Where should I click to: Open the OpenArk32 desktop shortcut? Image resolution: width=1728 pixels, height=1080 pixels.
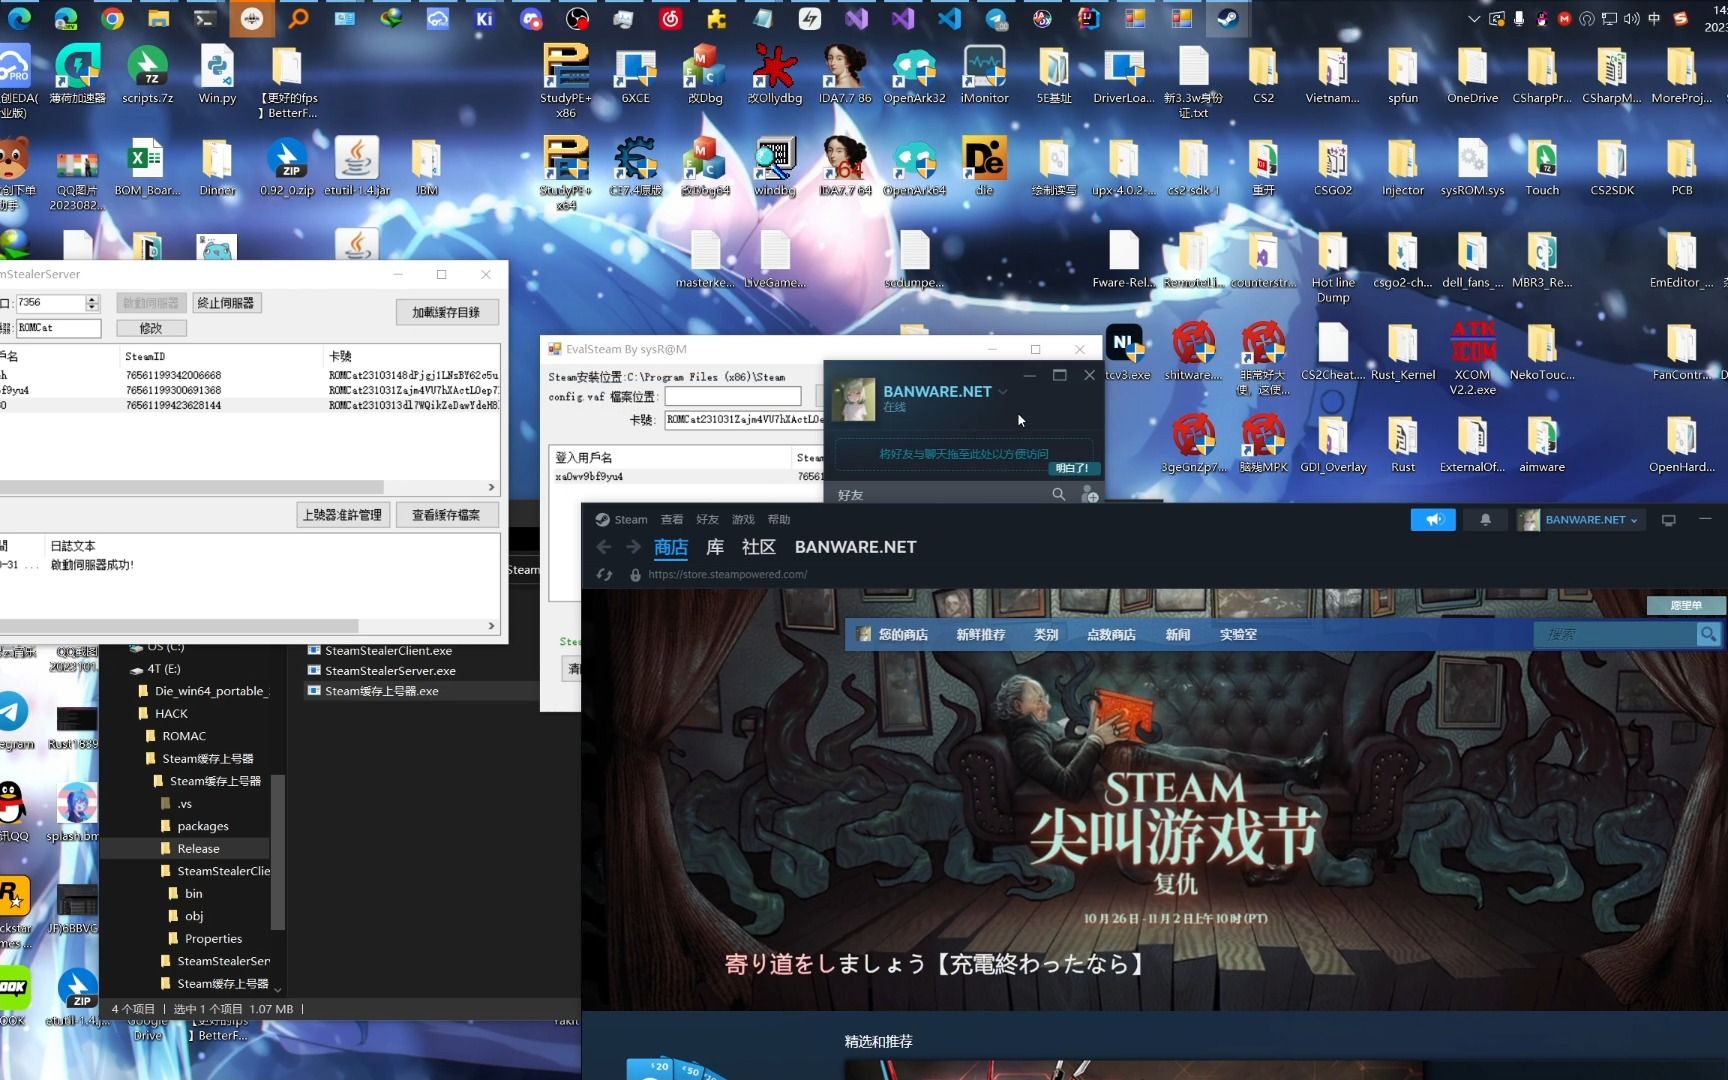click(914, 73)
